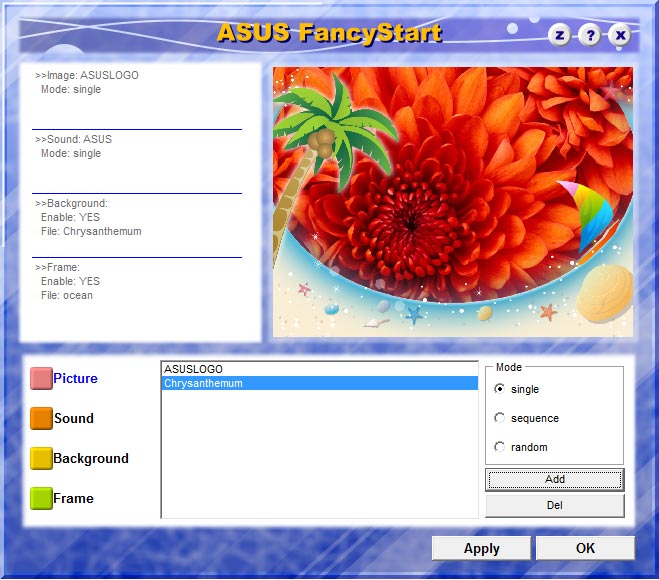659x580 pixels.
Task: Switch to the Background section label
Action: (91, 458)
